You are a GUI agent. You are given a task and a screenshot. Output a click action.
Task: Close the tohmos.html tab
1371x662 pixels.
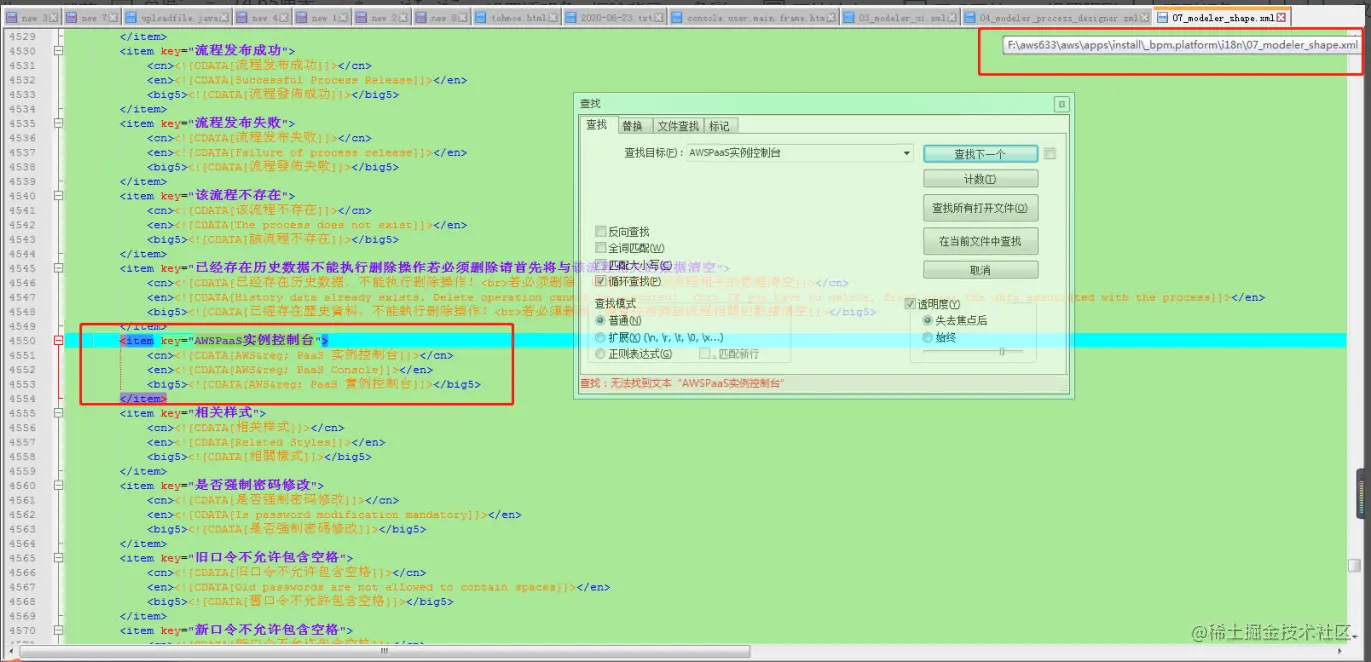[552, 18]
